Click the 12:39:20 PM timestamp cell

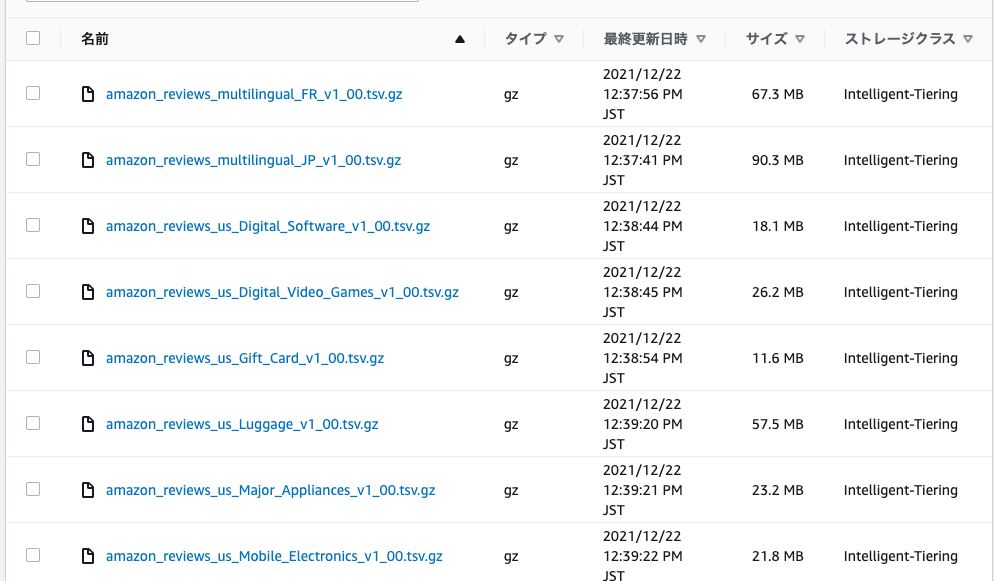click(642, 424)
